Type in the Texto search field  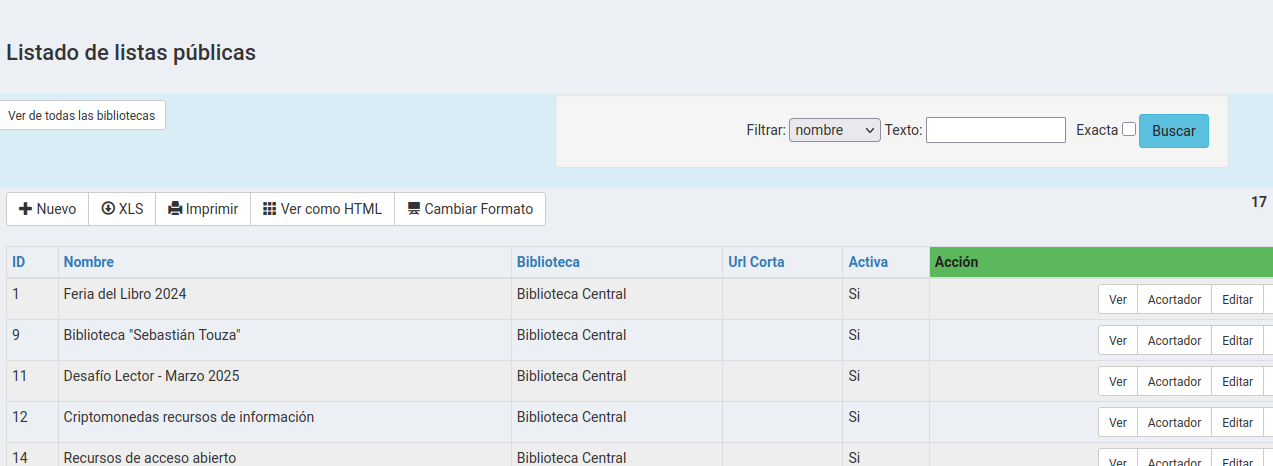(x=995, y=130)
